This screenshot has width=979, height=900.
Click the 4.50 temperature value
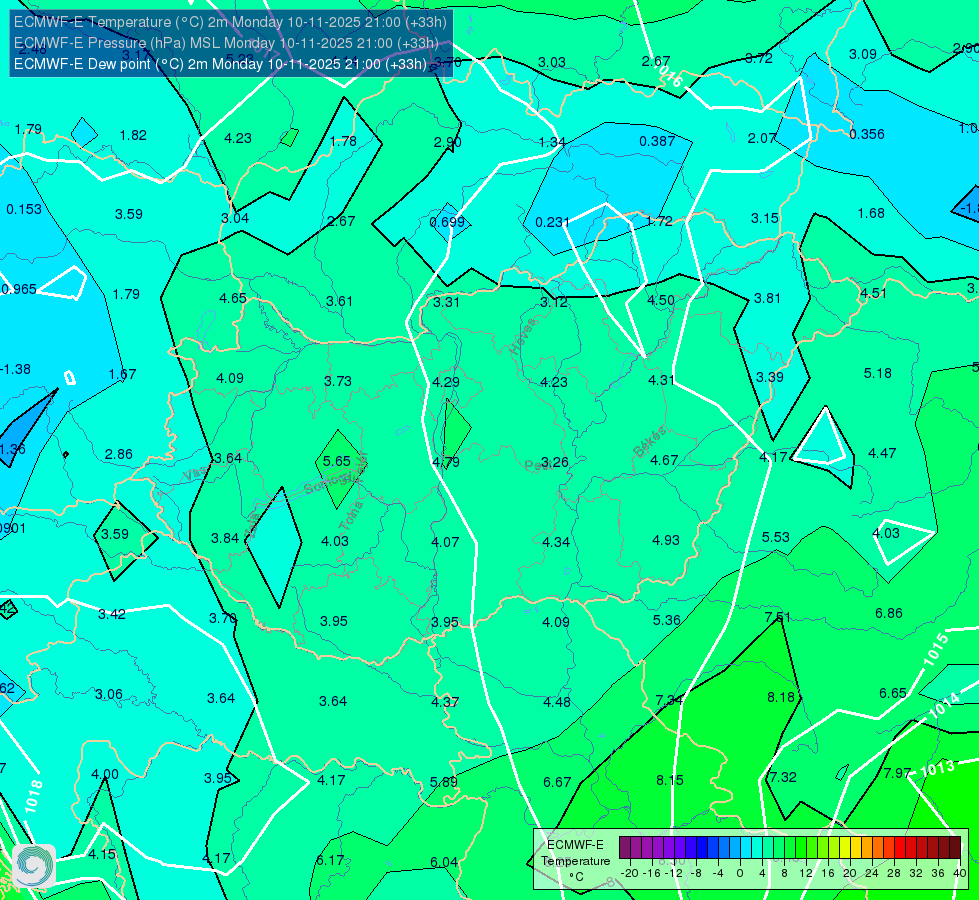coord(661,300)
